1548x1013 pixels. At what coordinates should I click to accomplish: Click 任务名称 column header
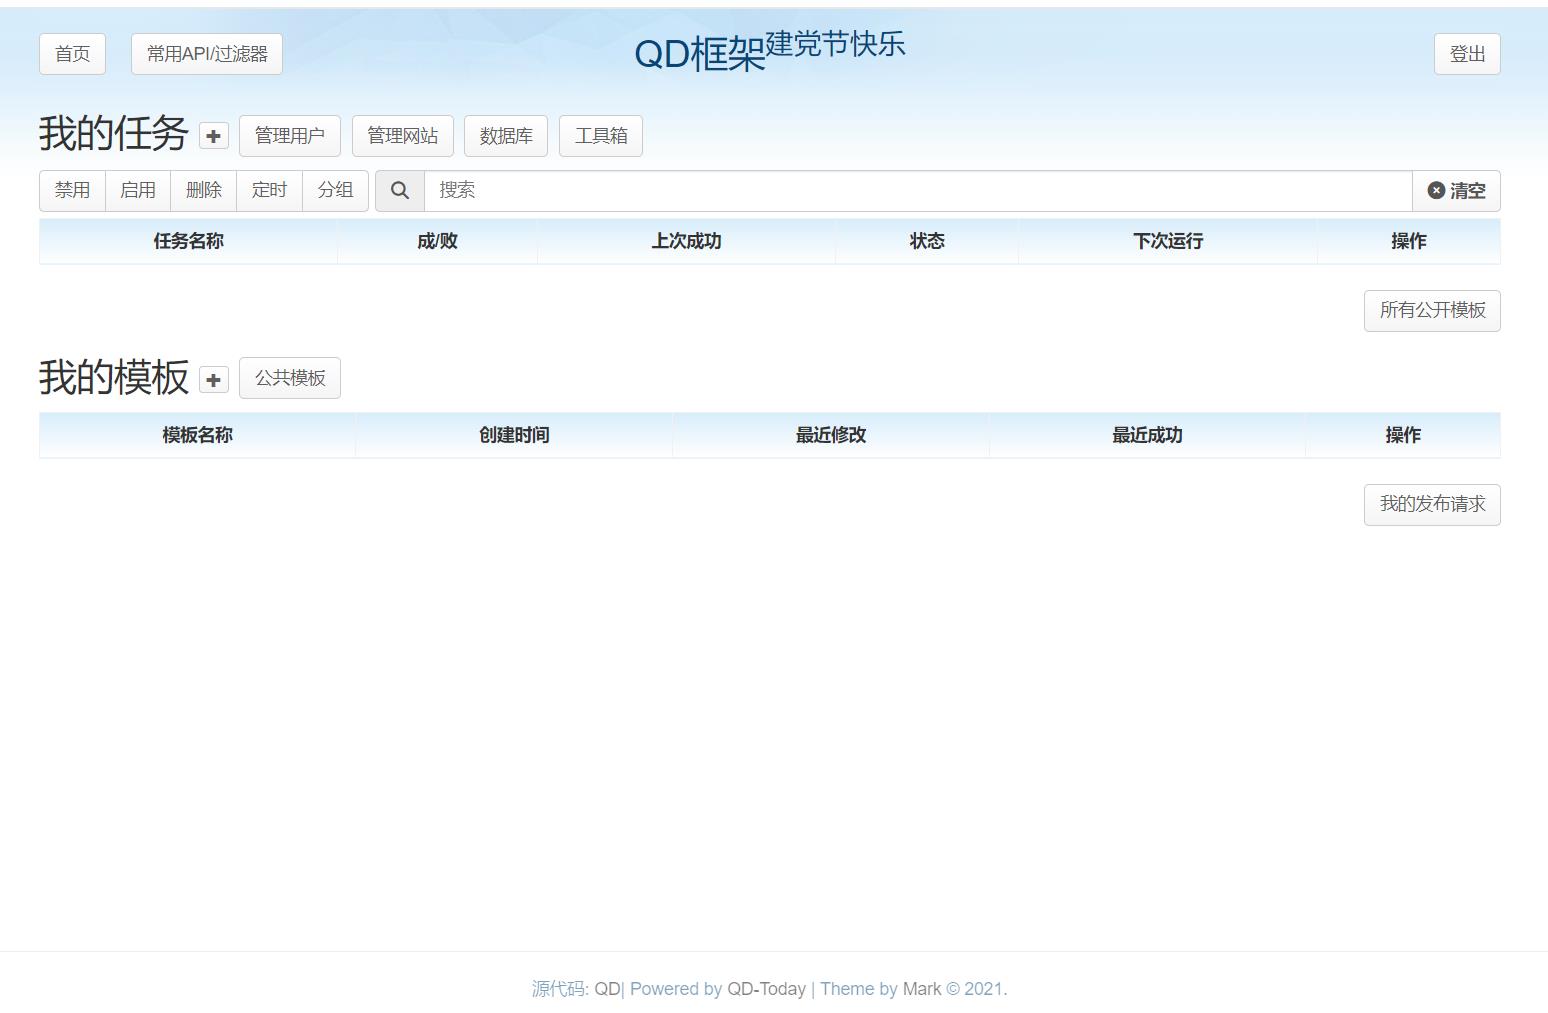188,241
